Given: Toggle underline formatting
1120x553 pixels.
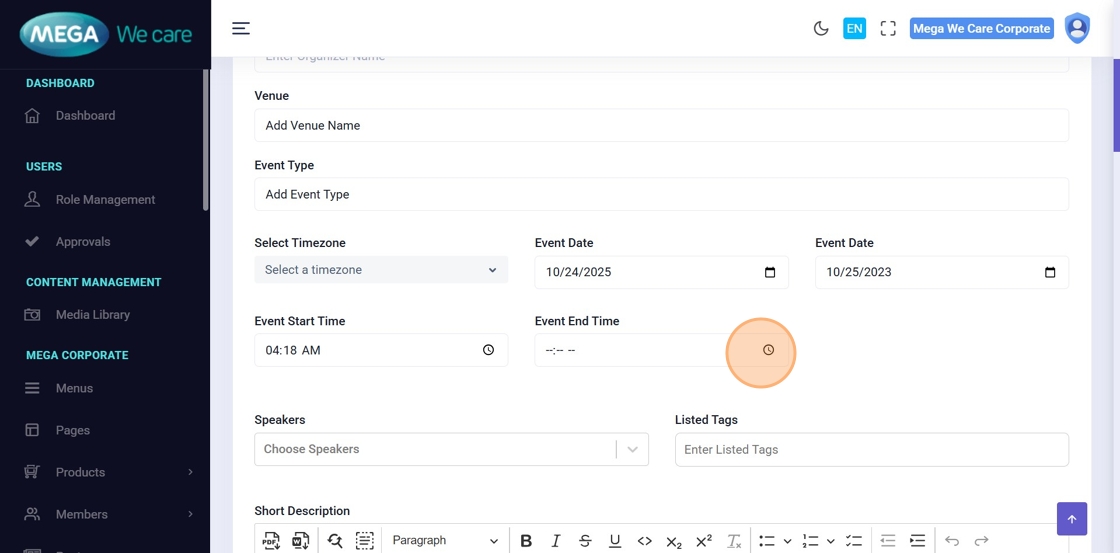Looking at the screenshot, I should 615,541.
